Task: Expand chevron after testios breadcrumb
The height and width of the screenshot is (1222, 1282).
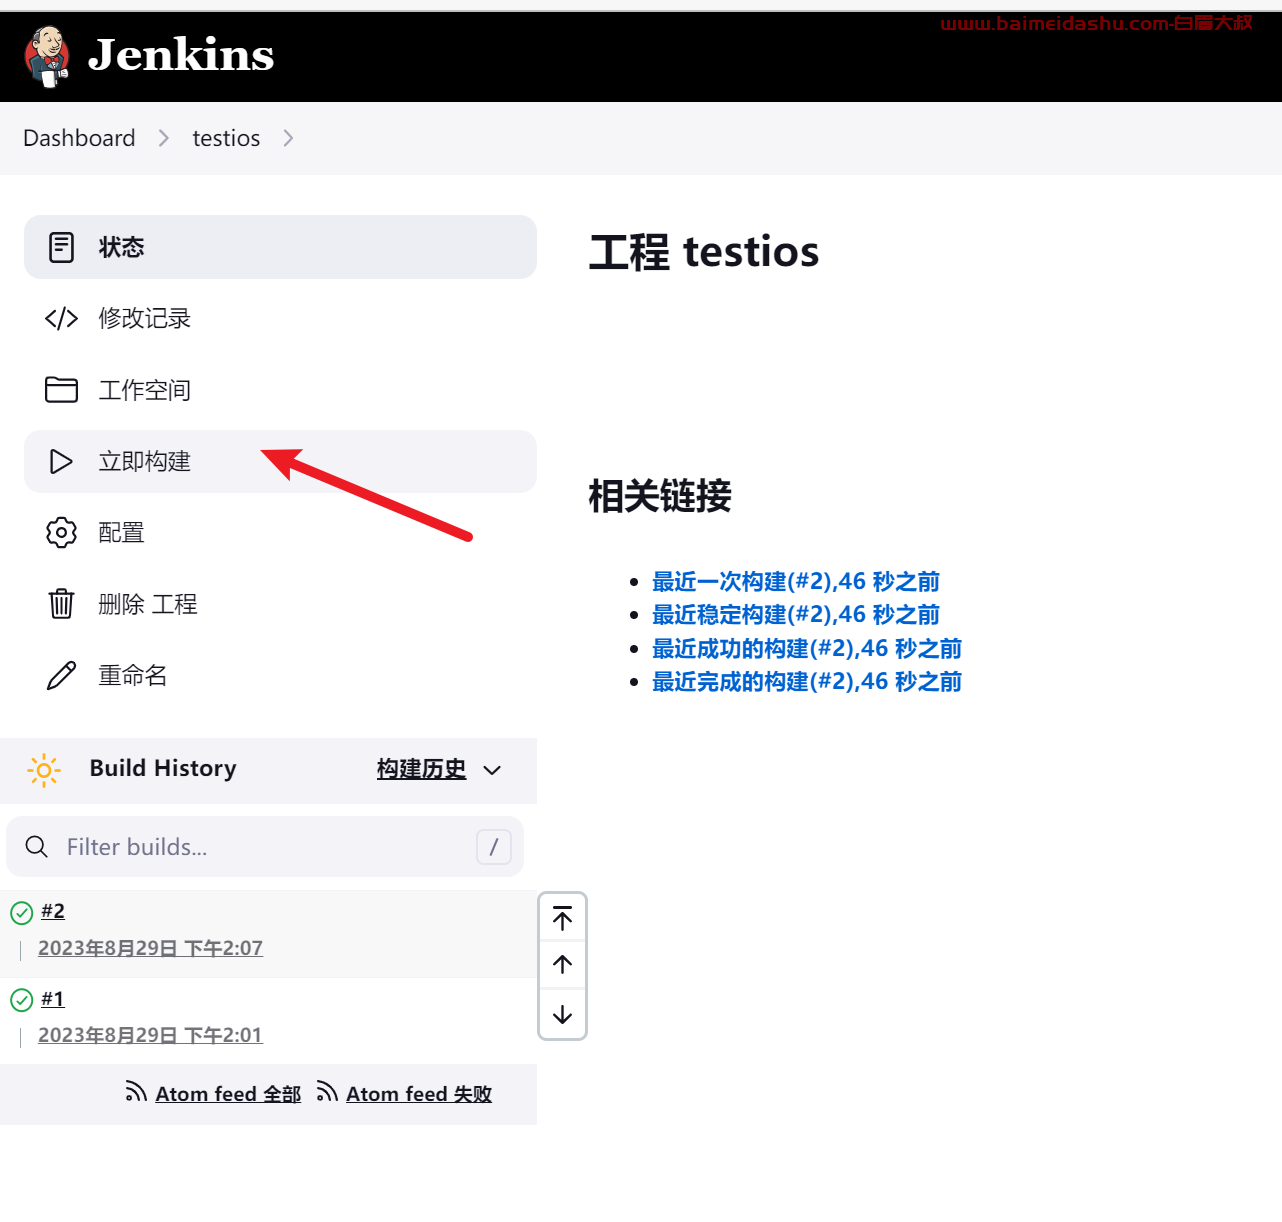Action: (x=288, y=138)
